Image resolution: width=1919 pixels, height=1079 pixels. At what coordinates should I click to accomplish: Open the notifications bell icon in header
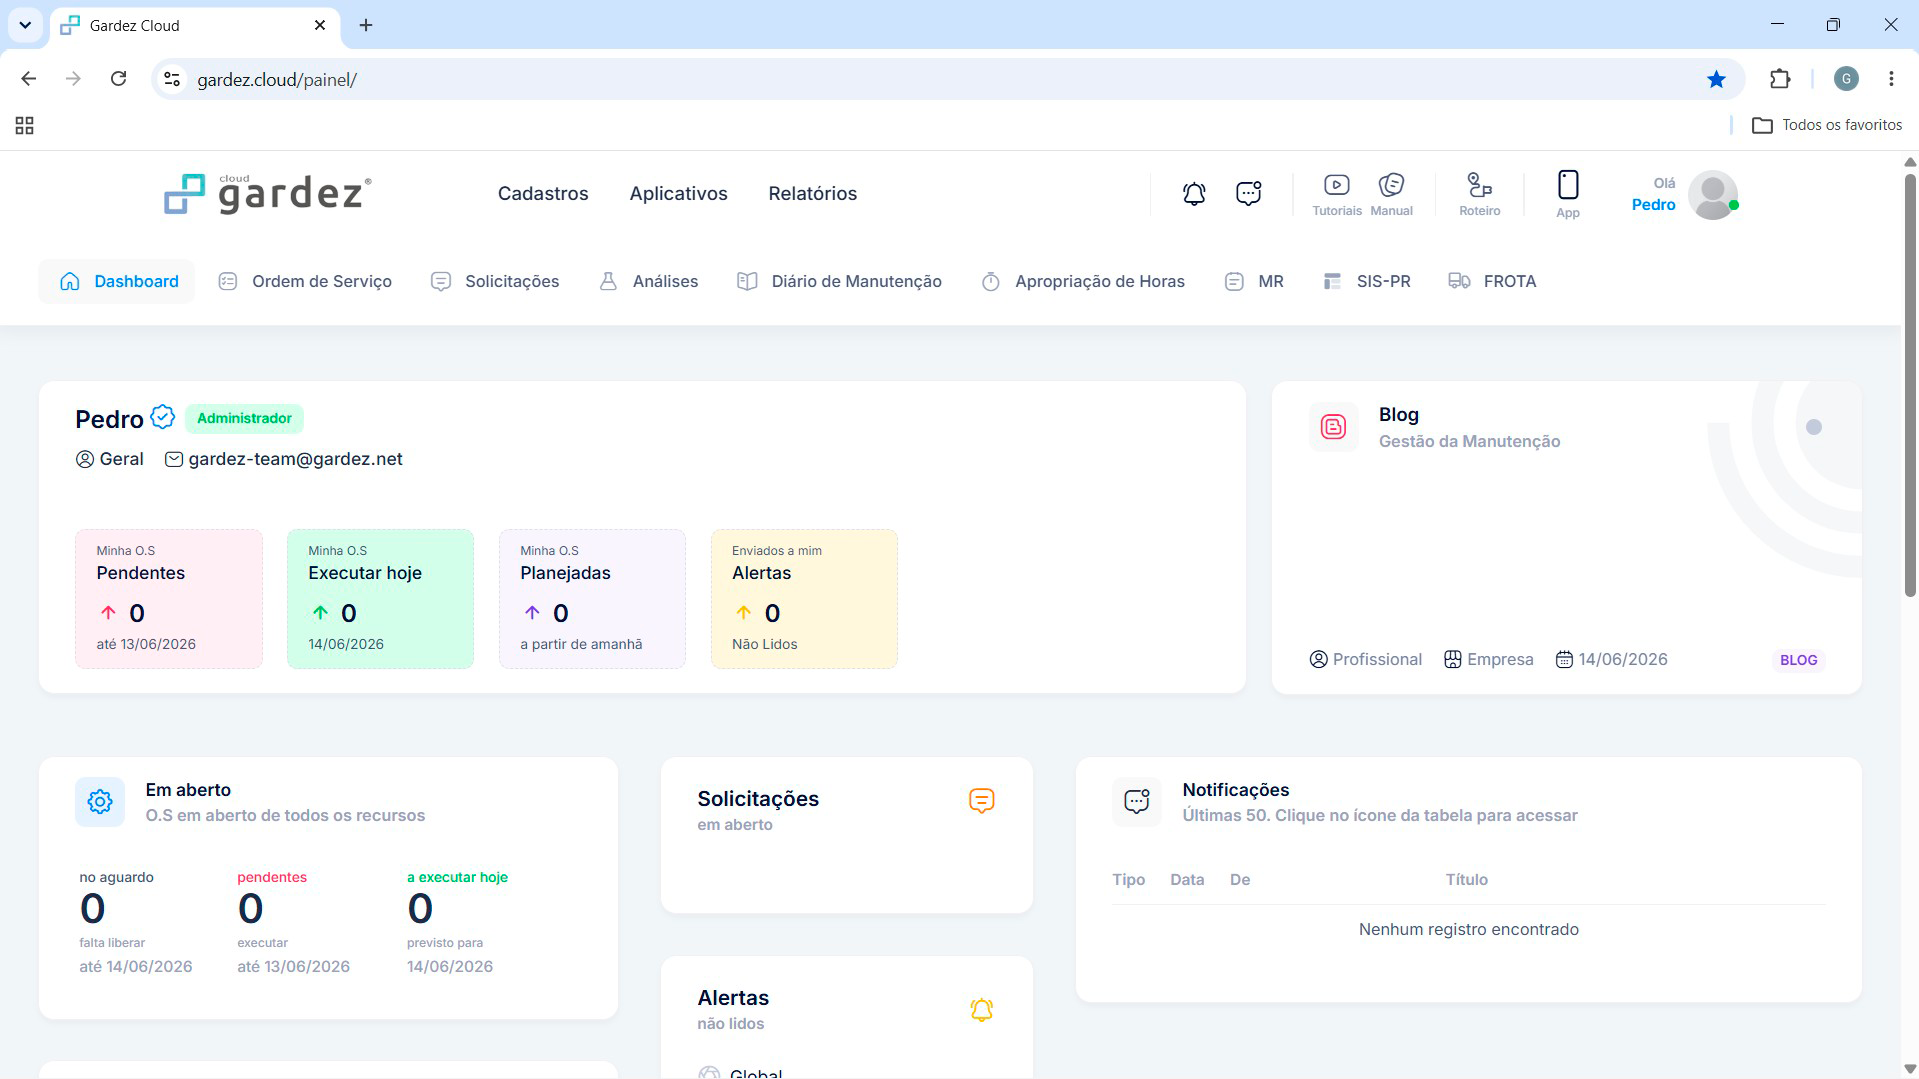click(1194, 194)
